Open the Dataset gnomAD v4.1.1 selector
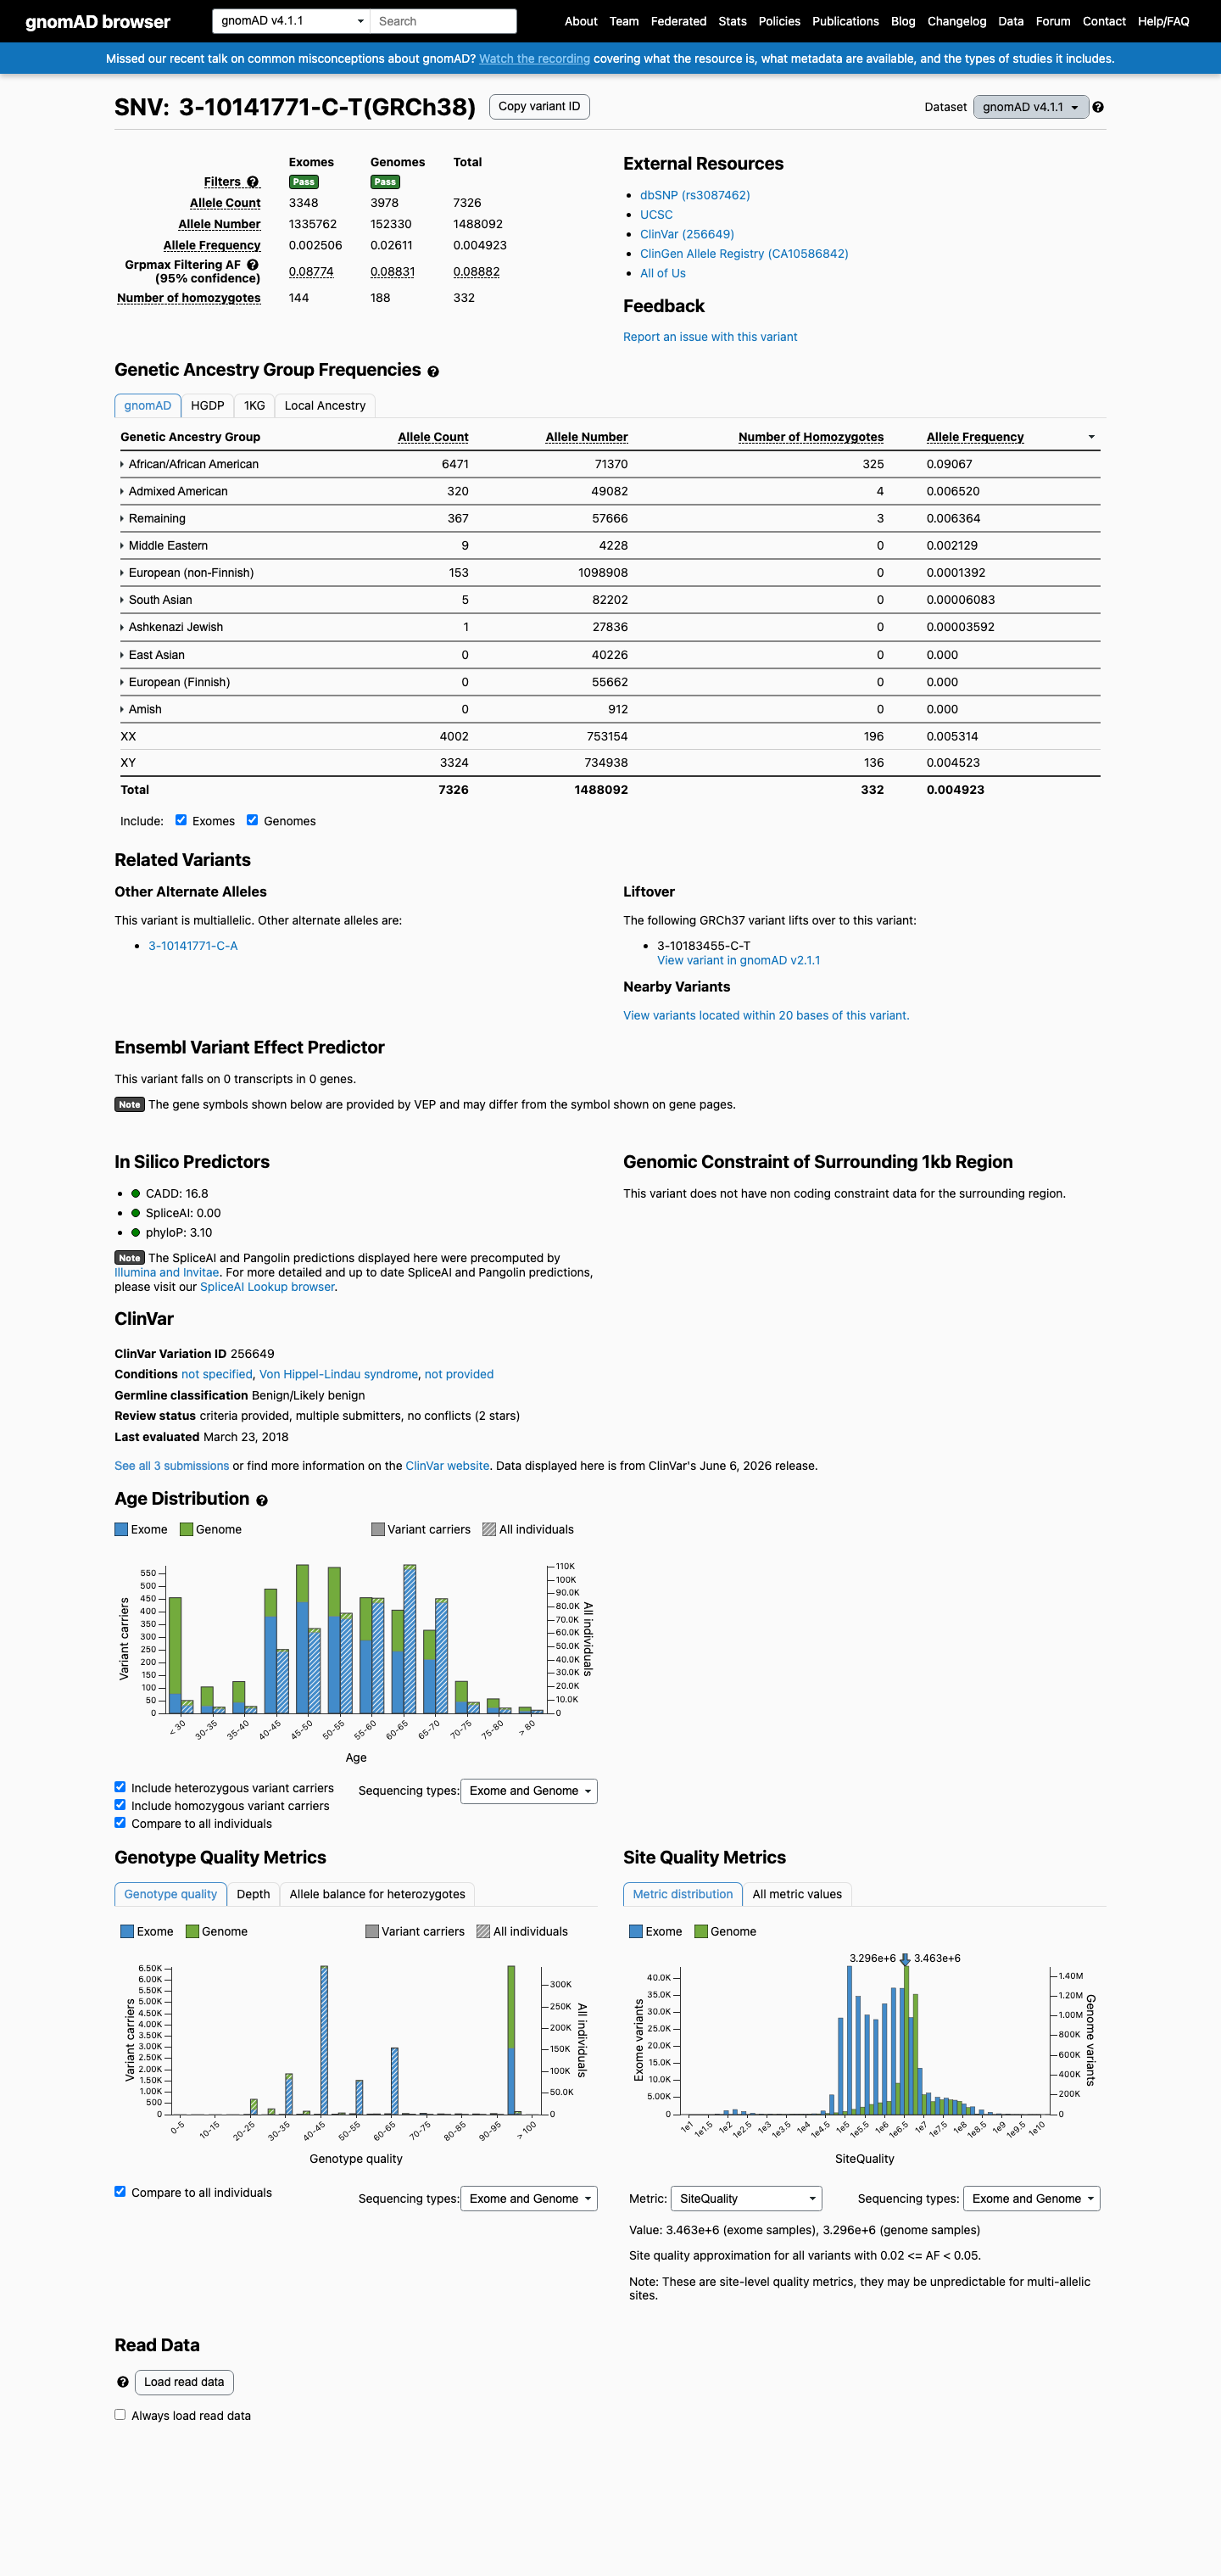Screen dimensions: 1221x2576 click(1030, 107)
